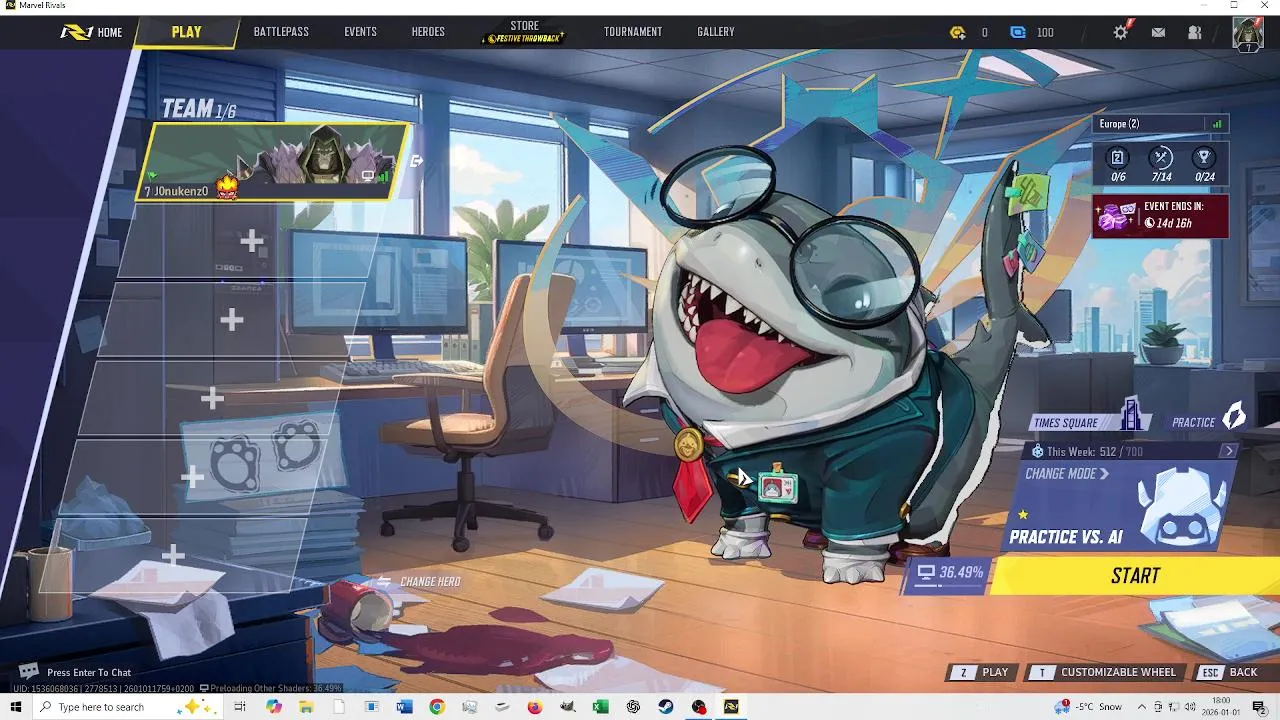Click the chat bubble icon
1280x720 pixels.
pyautogui.click(x=29, y=671)
